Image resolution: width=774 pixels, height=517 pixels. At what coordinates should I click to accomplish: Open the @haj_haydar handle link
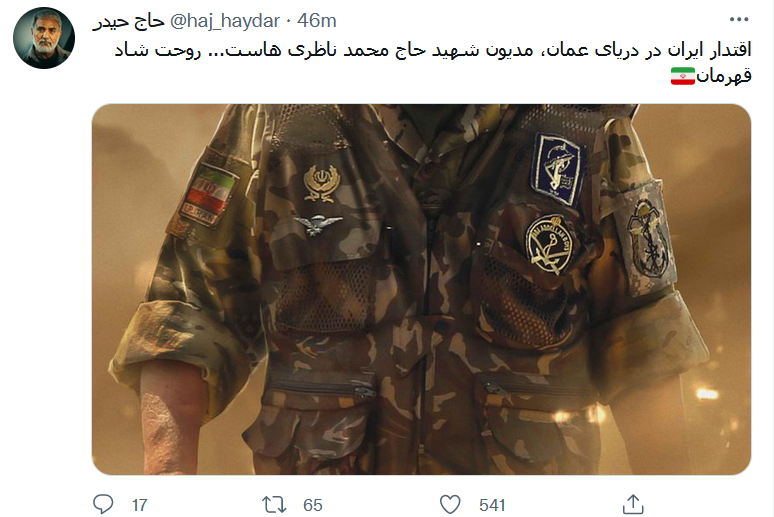tap(225, 21)
